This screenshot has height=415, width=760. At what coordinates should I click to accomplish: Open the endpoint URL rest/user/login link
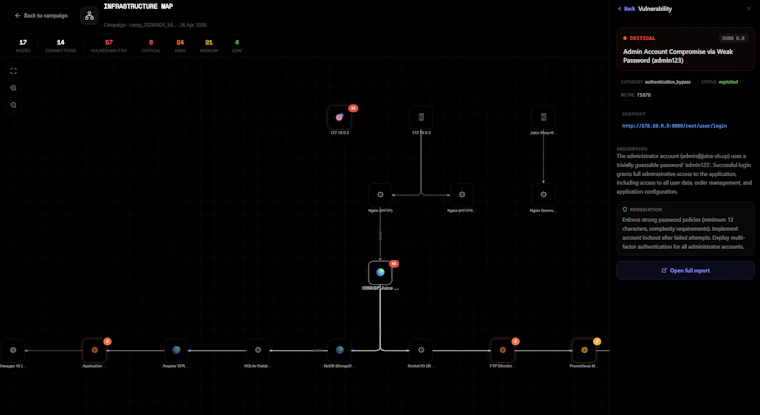click(674, 126)
